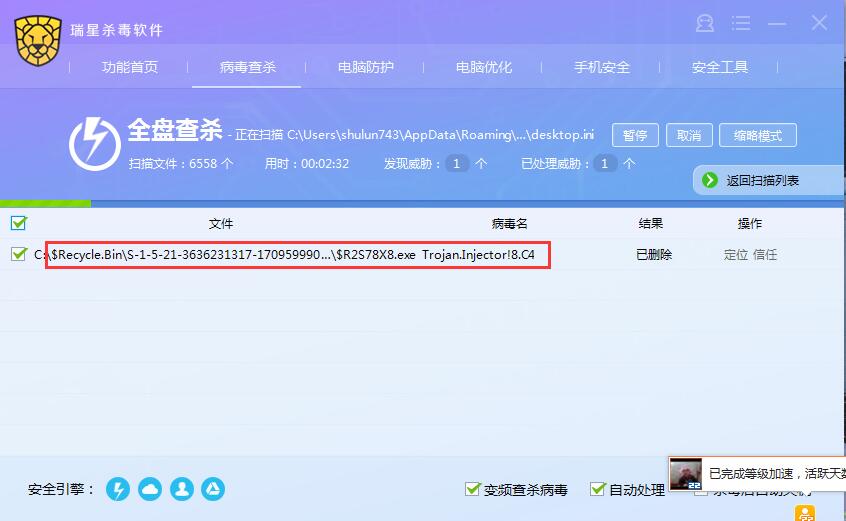Click the 操作 column header
This screenshot has height=521, width=846.
[x=750, y=223]
